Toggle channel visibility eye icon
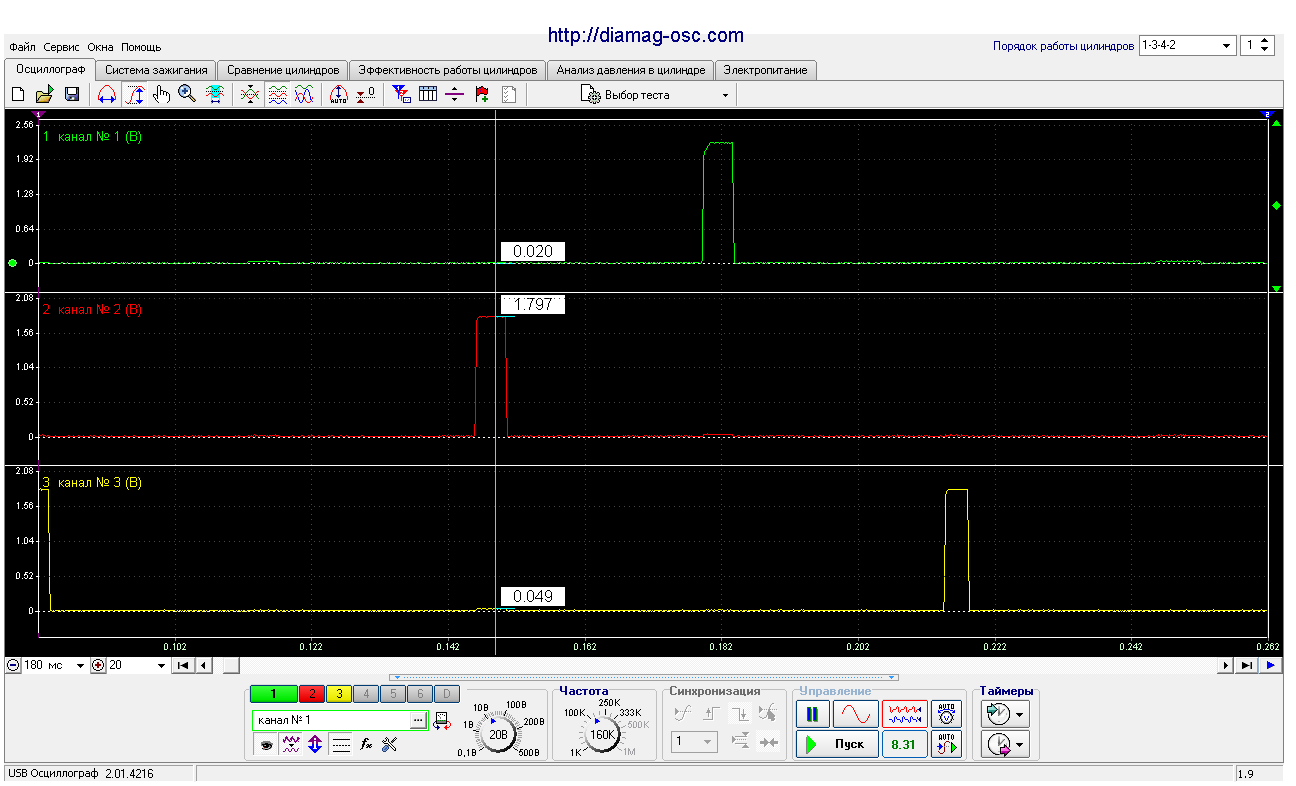Screen dimensions: 1296x786 (266, 744)
